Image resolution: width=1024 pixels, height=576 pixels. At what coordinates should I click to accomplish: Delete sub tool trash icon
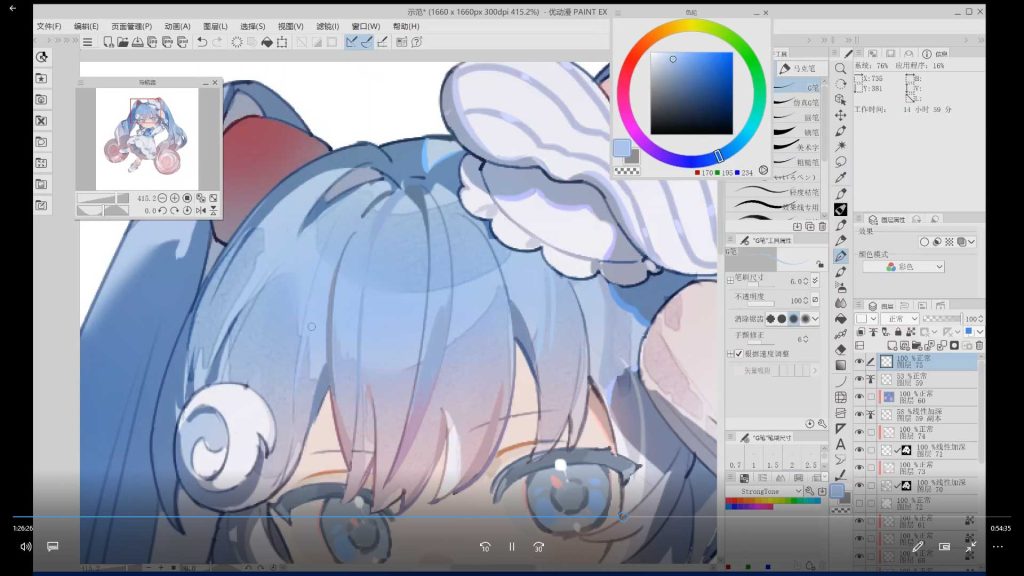[x=822, y=226]
